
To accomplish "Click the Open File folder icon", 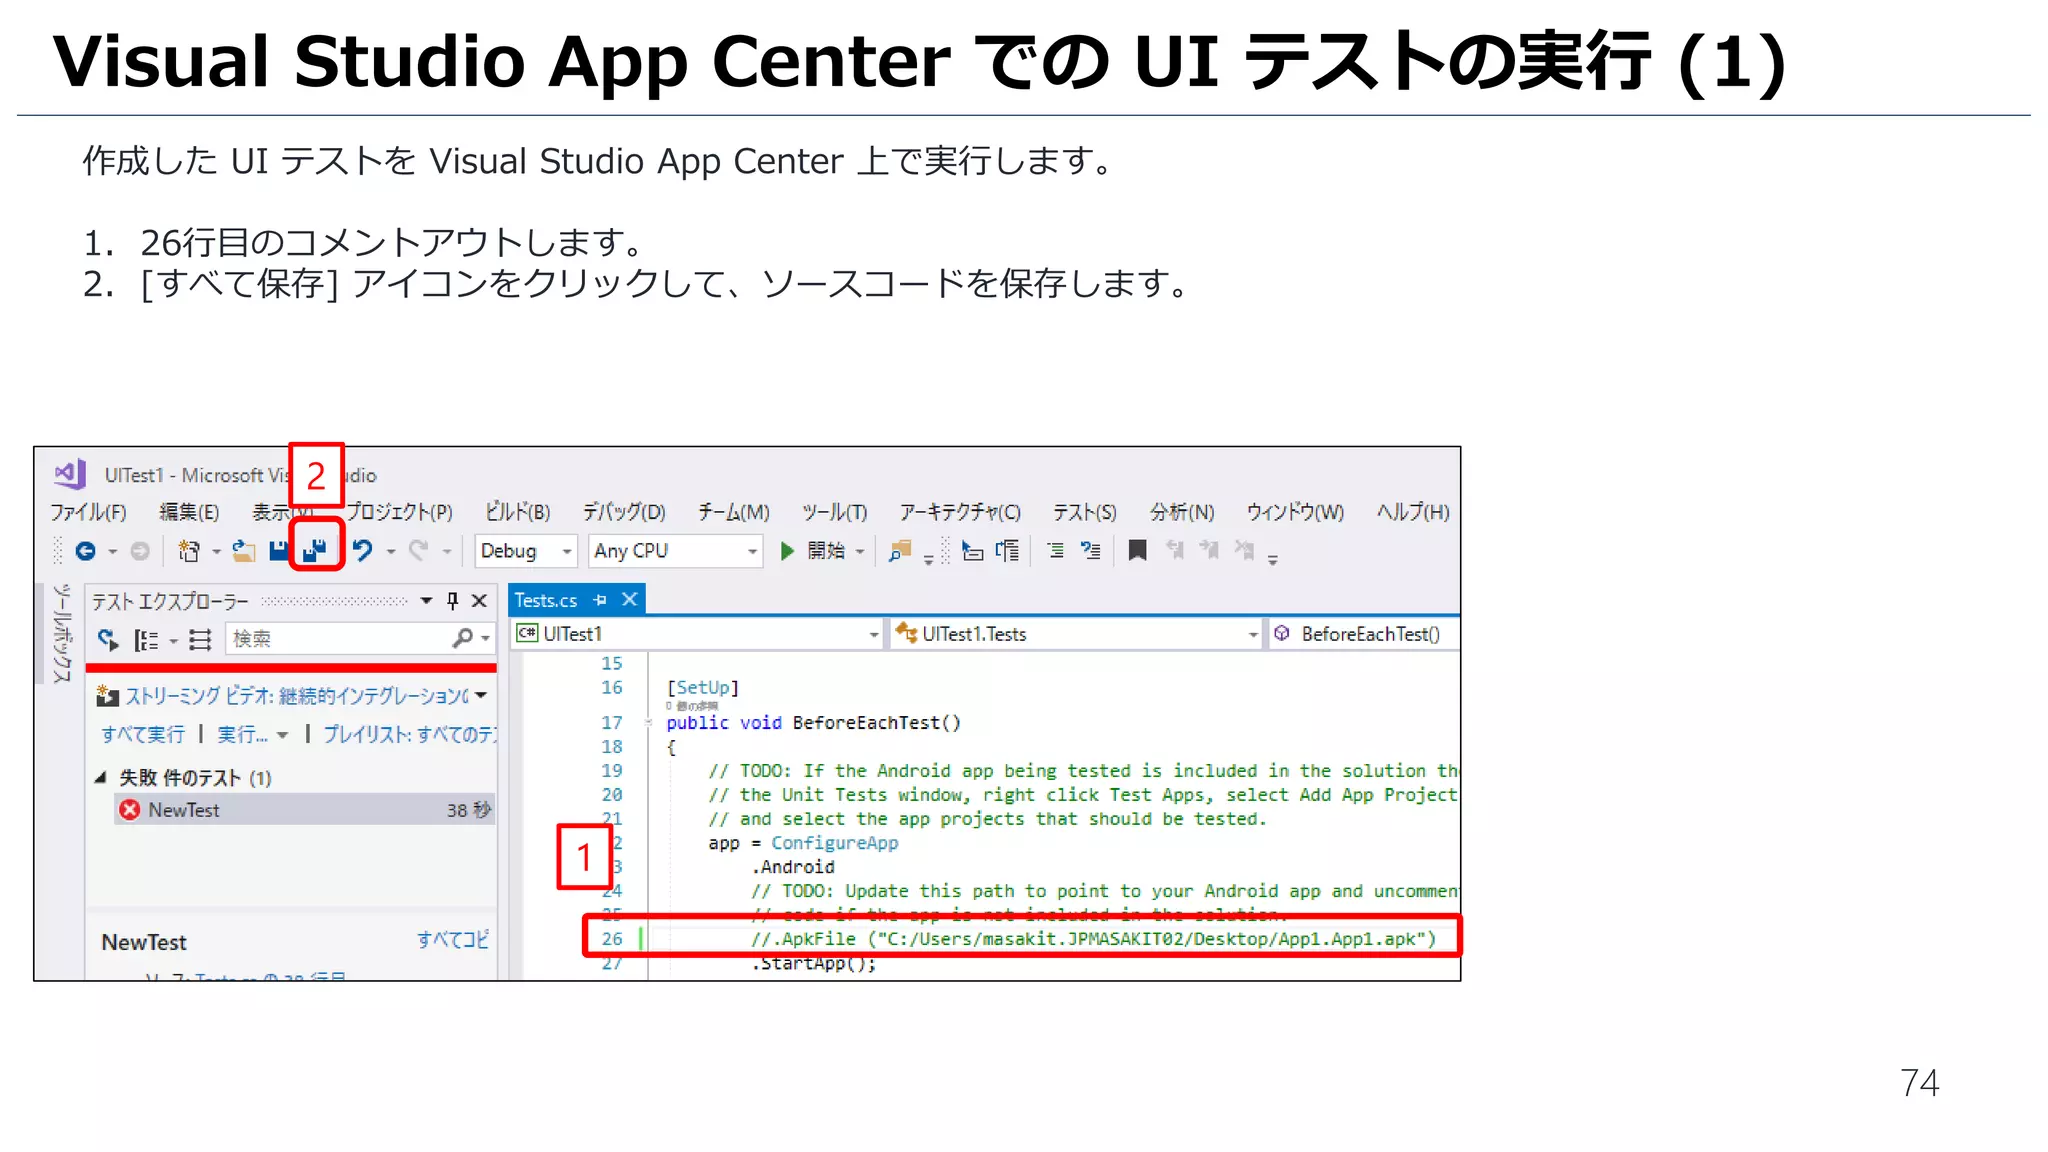I will pyautogui.click(x=244, y=551).
